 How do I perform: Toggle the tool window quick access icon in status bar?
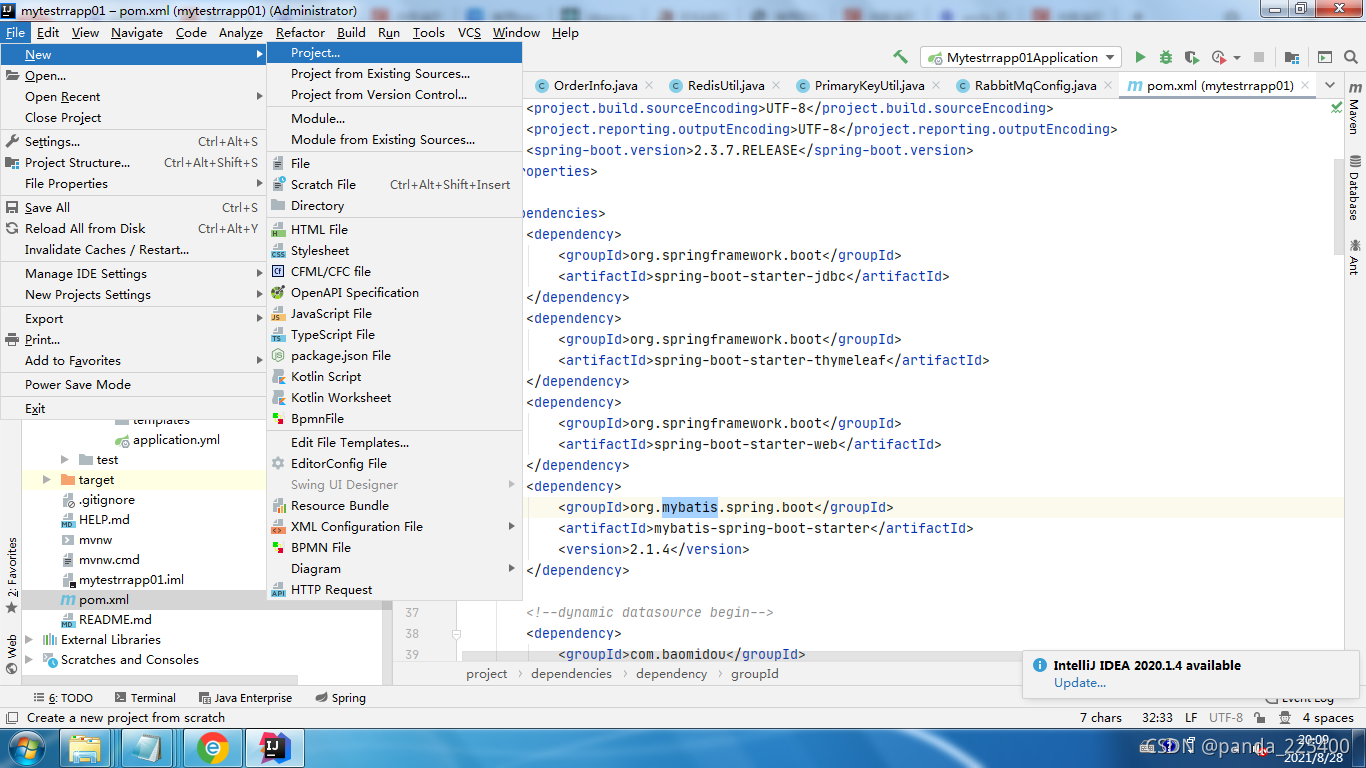click(11, 717)
